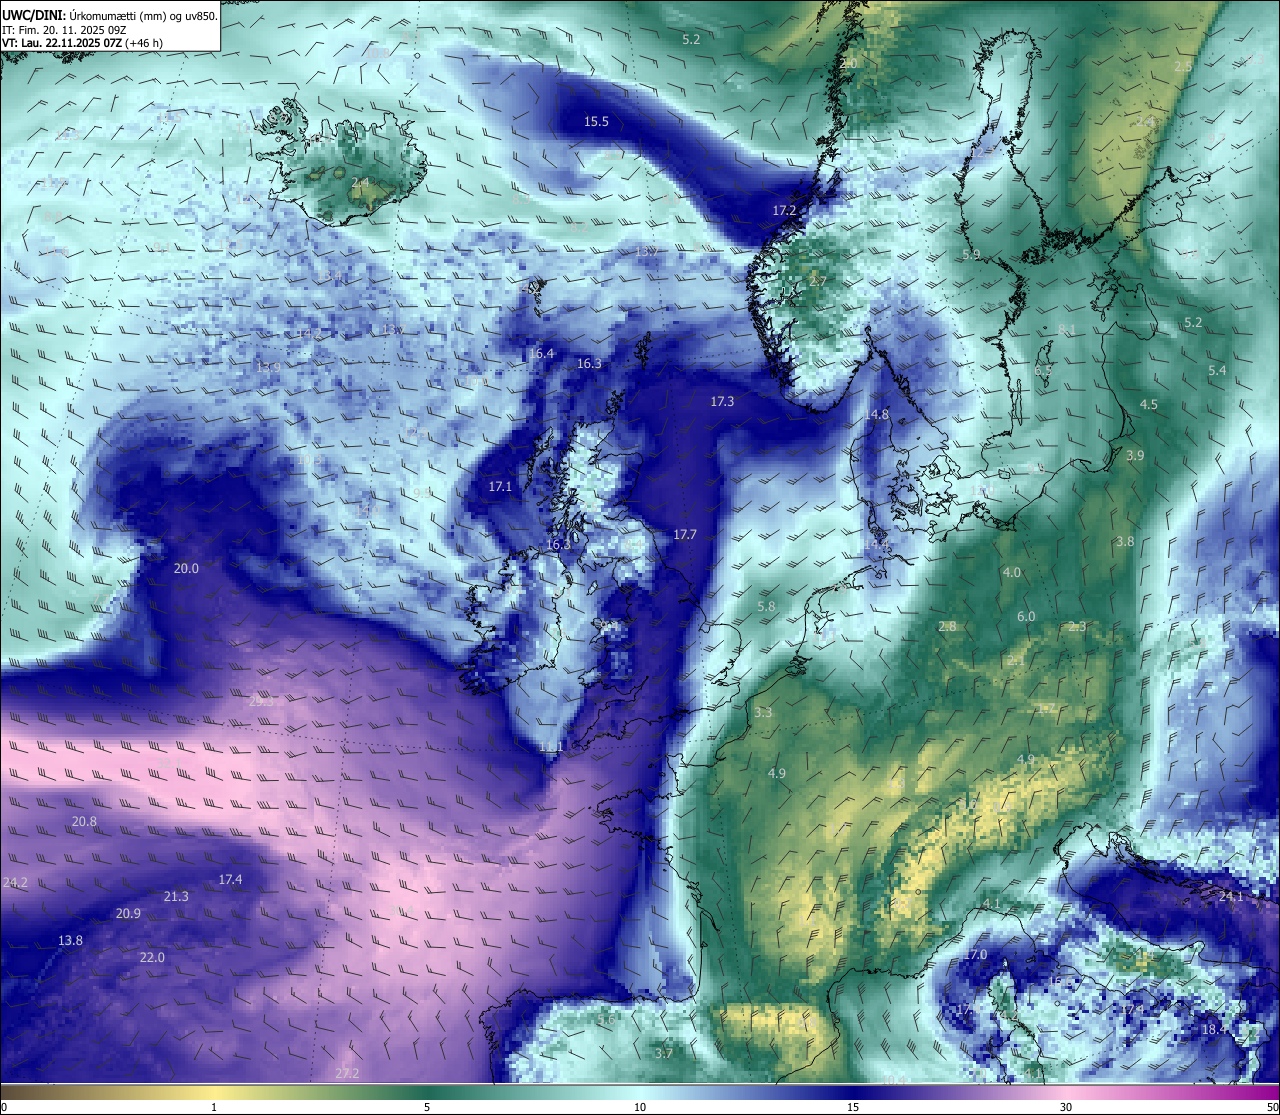
Task: Click the 20.8 value near the left edge
Action: 84,821
